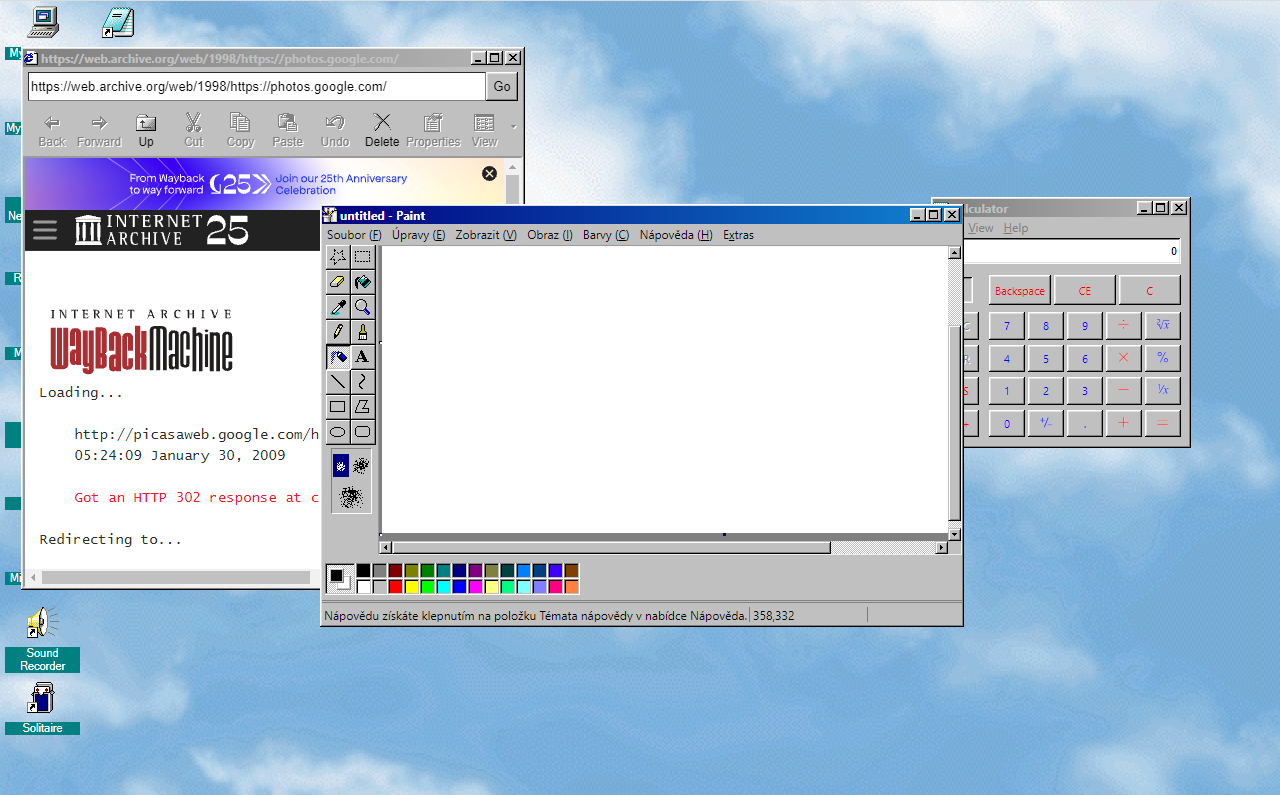This screenshot has height=795, width=1280.
Task: Pick the Fill With Color bucket tool
Action: click(362, 282)
